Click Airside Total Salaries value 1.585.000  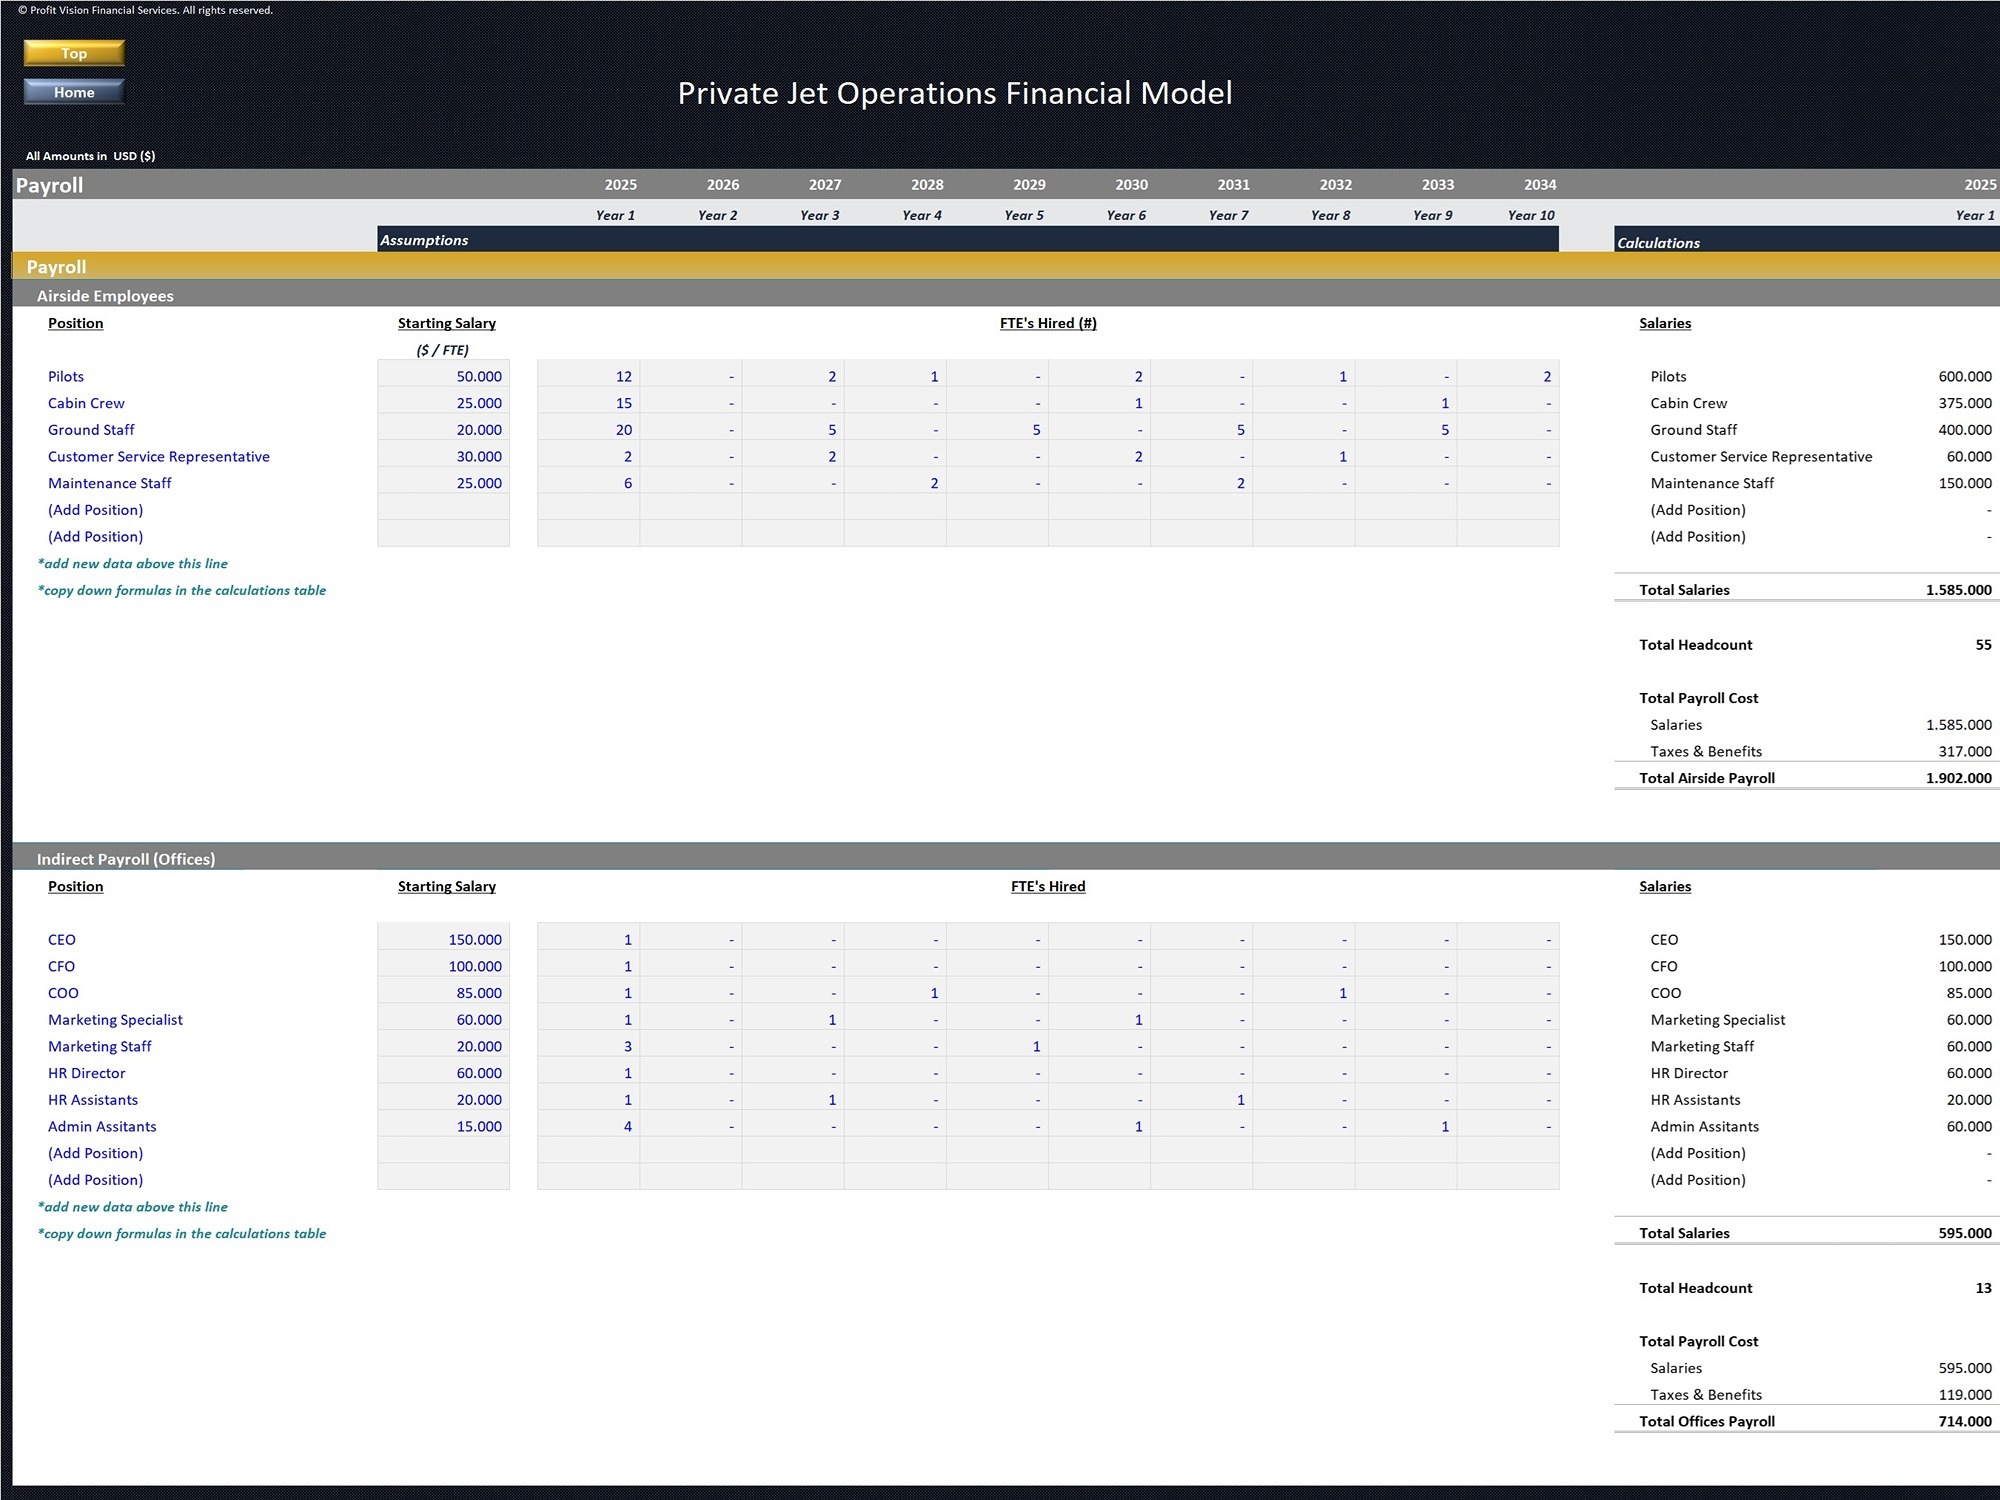[x=1958, y=590]
